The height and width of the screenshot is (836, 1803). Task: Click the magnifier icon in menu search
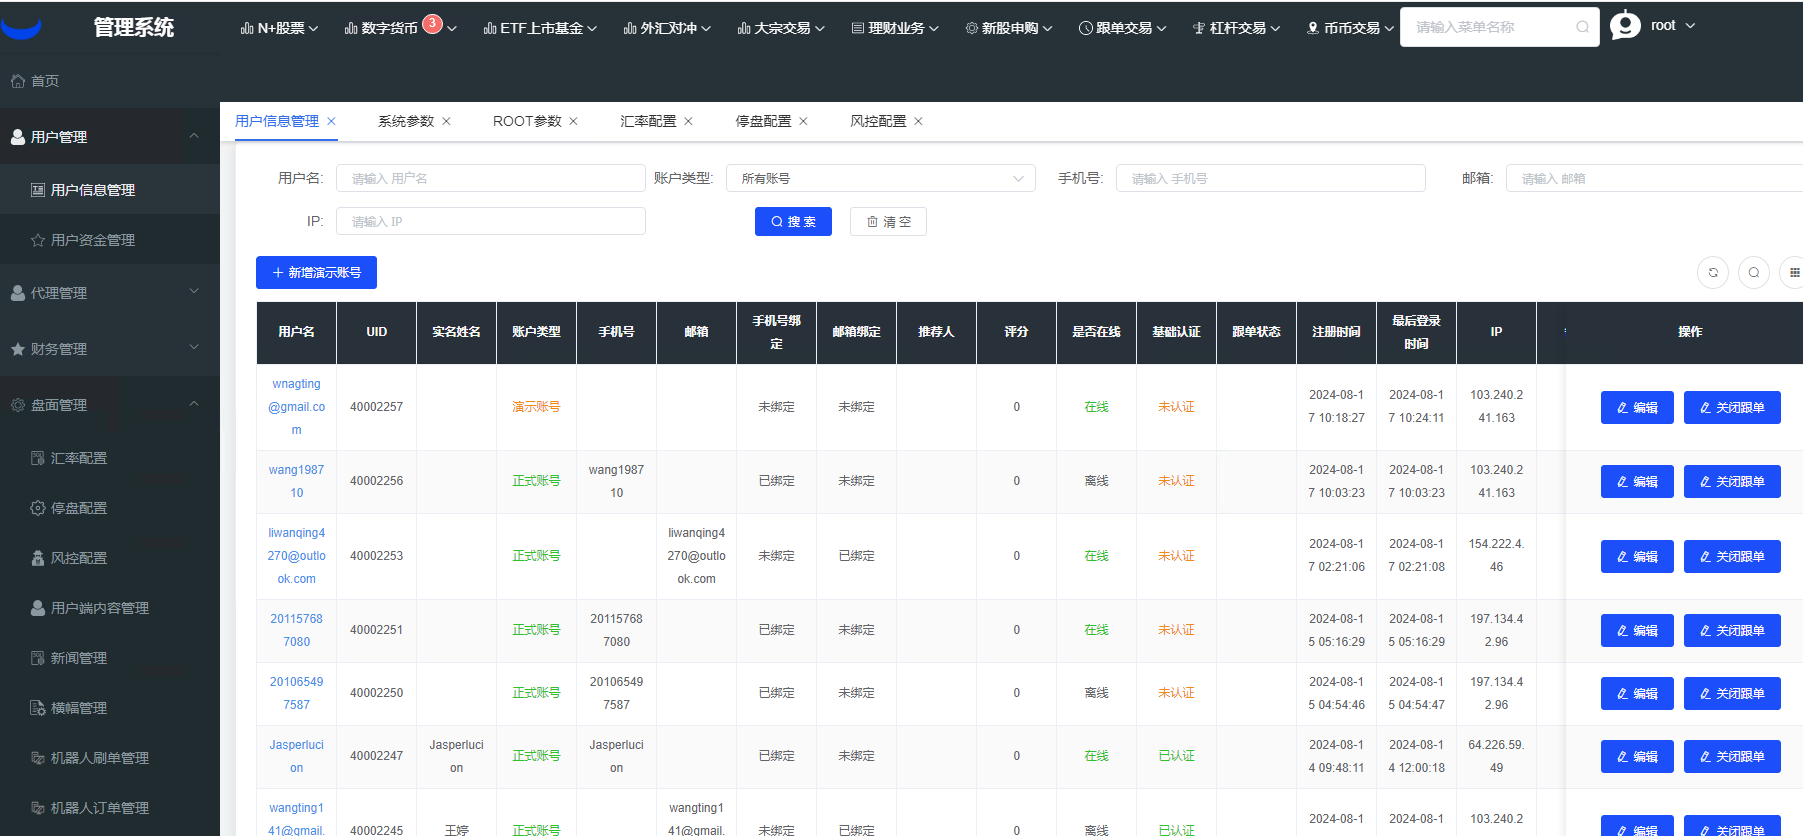click(x=1582, y=27)
